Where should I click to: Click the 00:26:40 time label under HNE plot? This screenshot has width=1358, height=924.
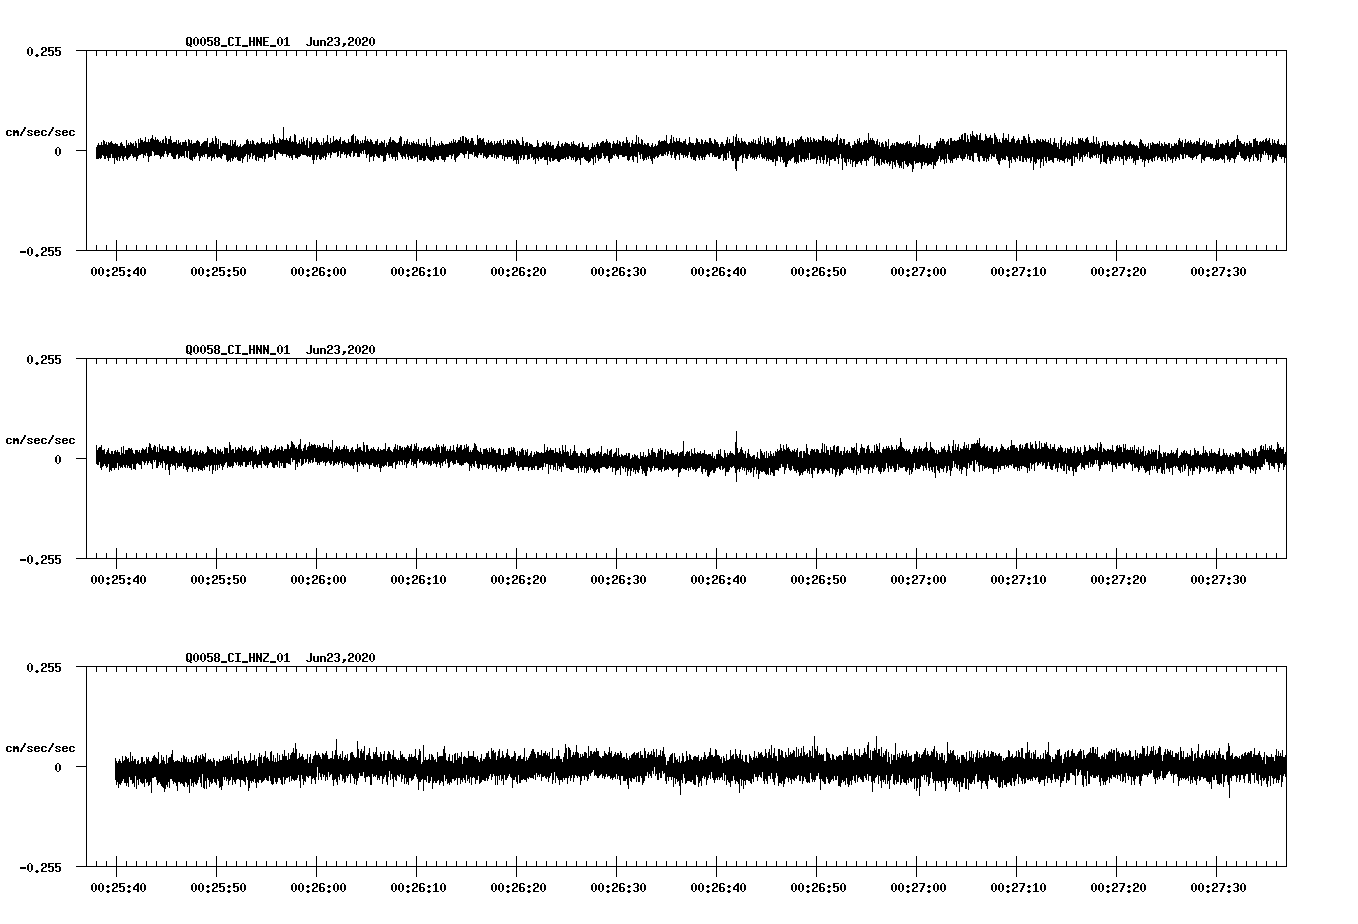pyautogui.click(x=718, y=271)
